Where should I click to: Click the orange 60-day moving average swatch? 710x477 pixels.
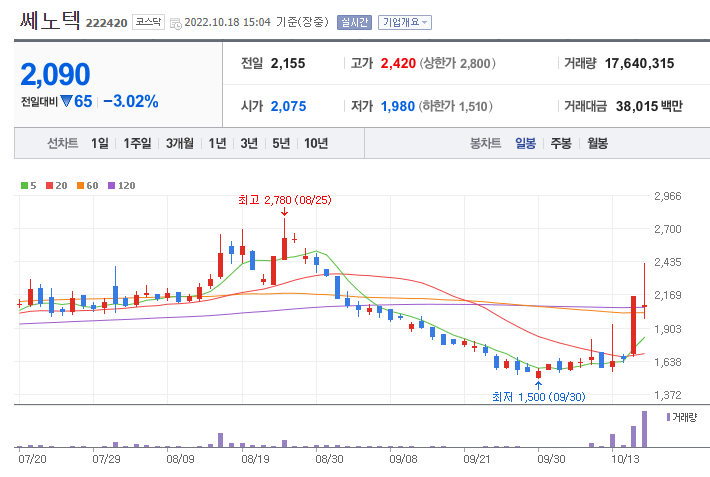coord(80,185)
